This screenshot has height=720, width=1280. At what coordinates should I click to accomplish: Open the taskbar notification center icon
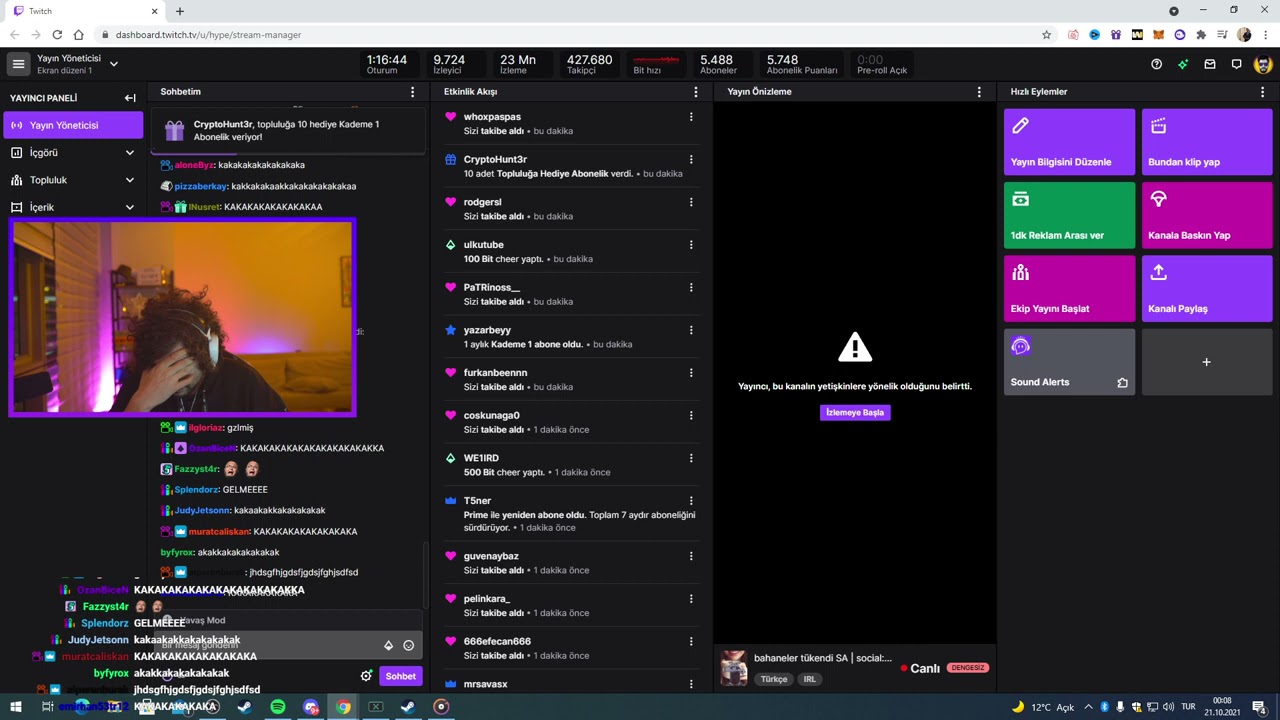tap(1259, 706)
